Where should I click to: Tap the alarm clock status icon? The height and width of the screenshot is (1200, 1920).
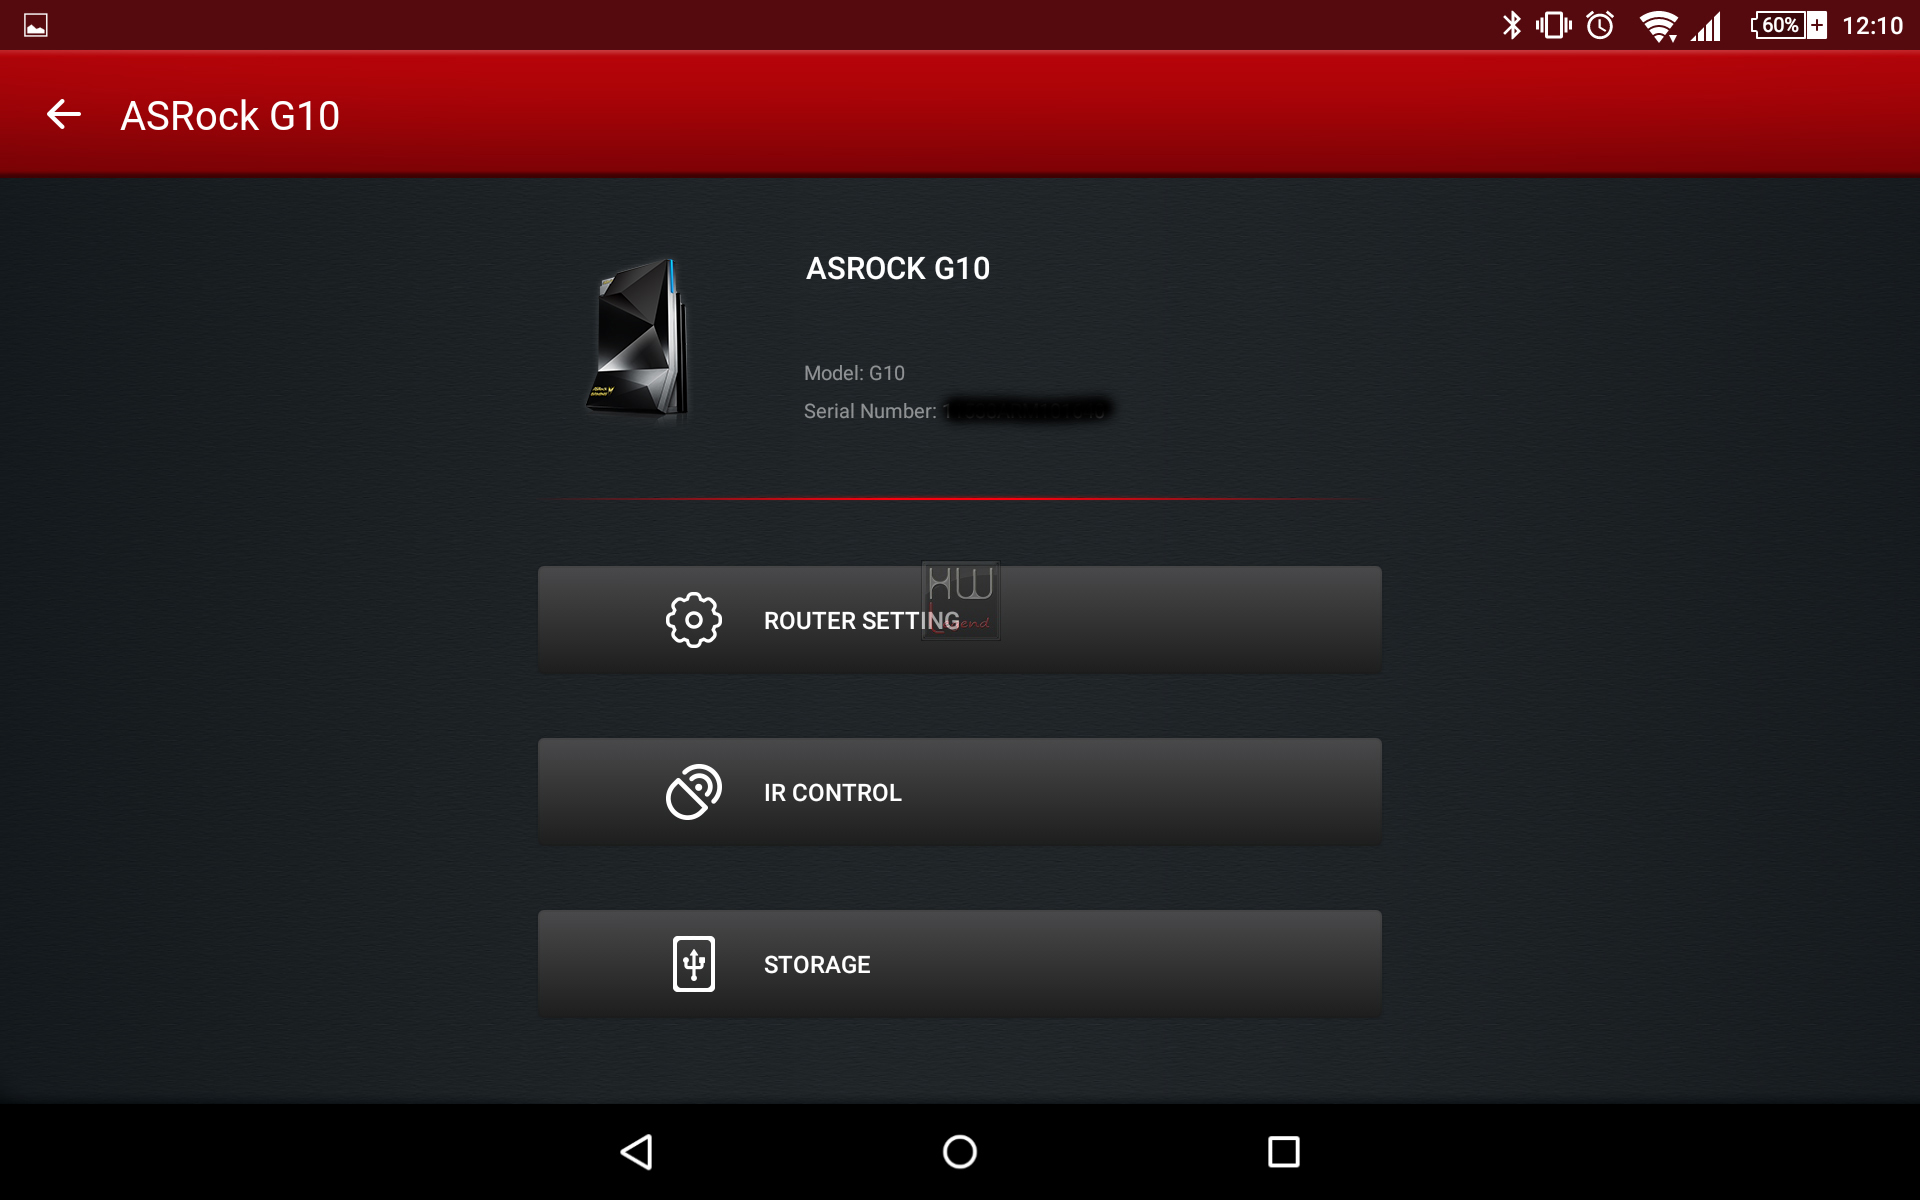coord(1600,25)
